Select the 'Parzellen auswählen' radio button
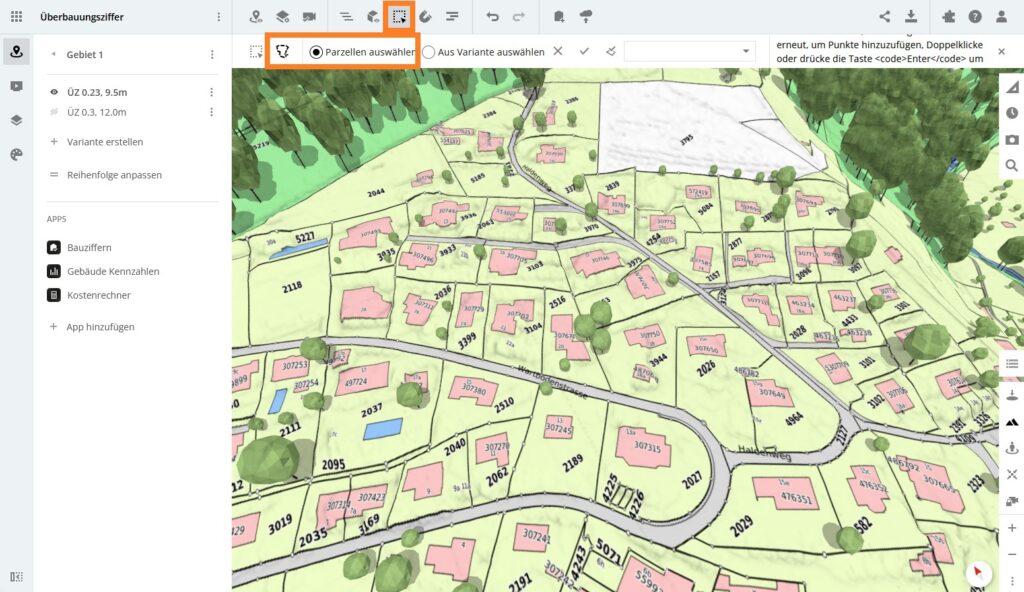 click(x=317, y=52)
